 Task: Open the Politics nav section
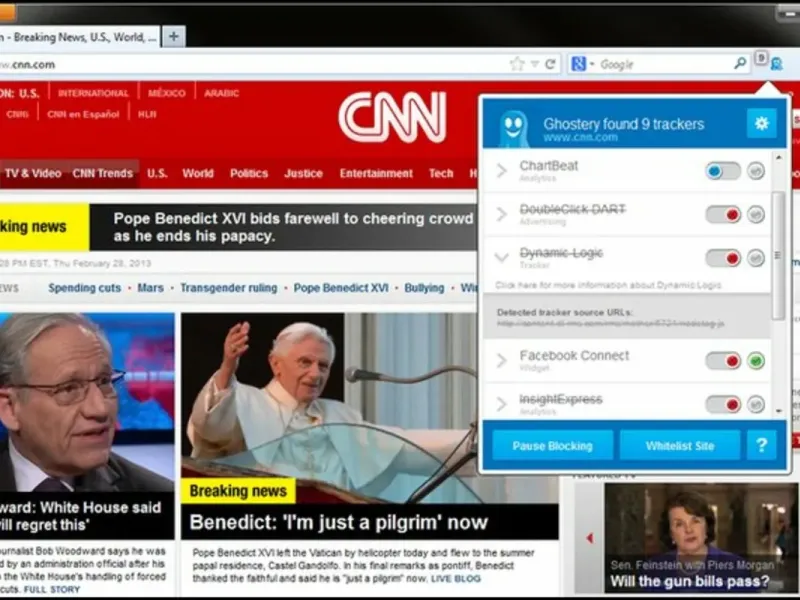pyautogui.click(x=249, y=173)
